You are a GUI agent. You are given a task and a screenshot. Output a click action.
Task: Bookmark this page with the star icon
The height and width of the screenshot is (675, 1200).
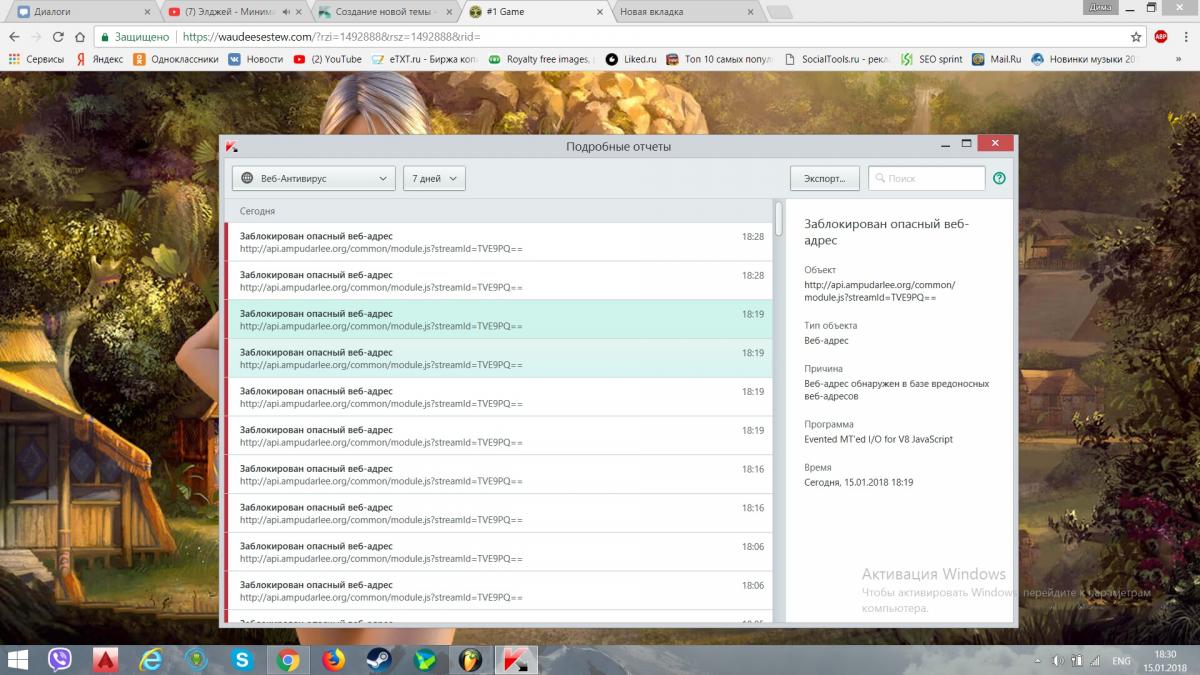coord(1136,36)
